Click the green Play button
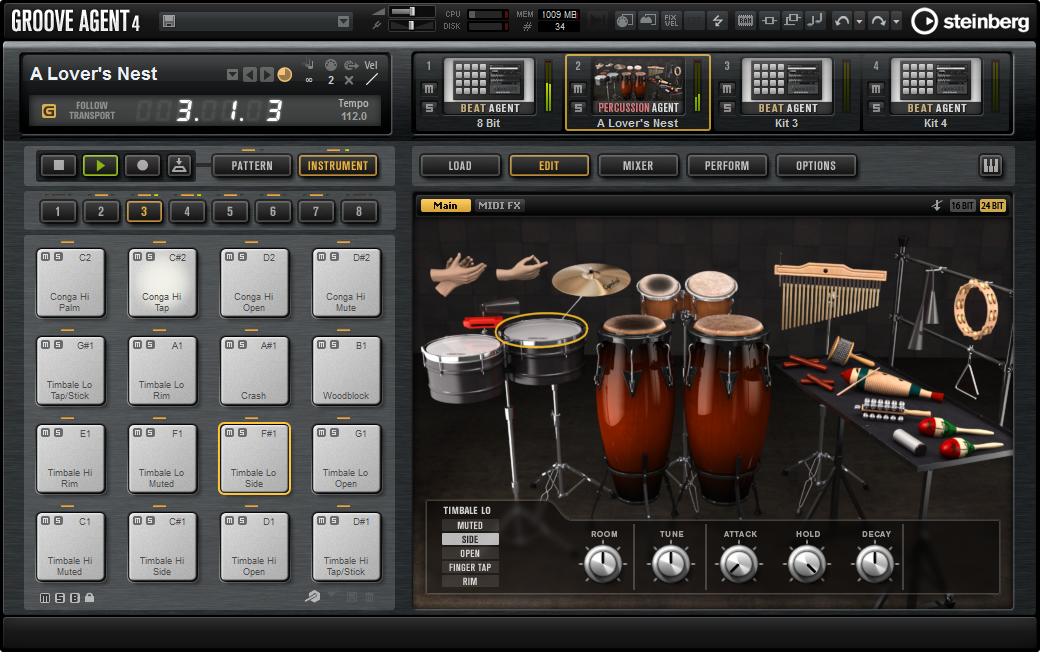 (100, 165)
